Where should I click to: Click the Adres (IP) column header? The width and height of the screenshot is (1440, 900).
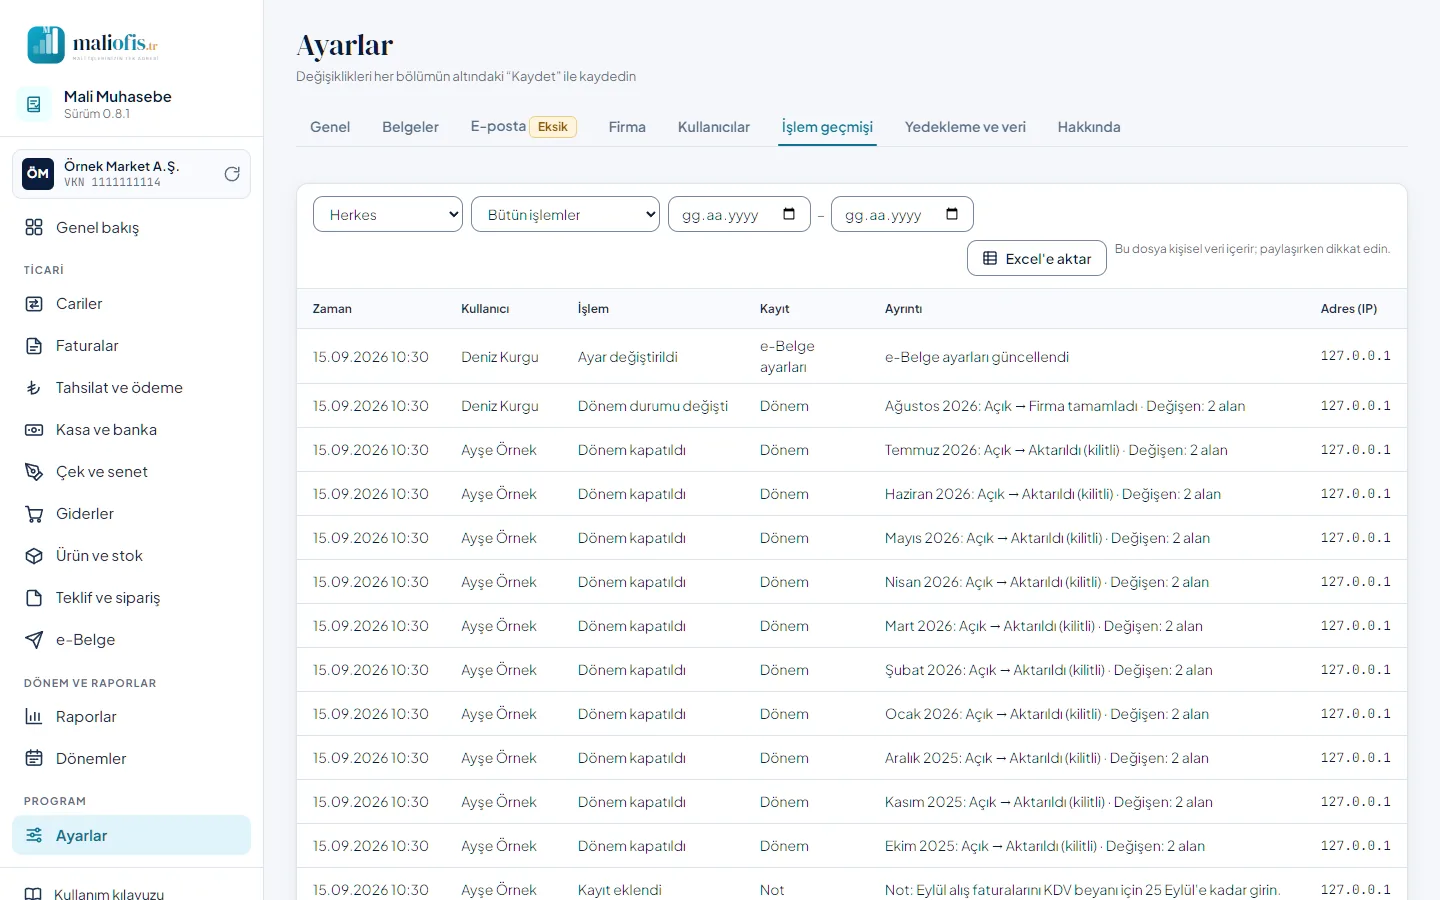1348,309
